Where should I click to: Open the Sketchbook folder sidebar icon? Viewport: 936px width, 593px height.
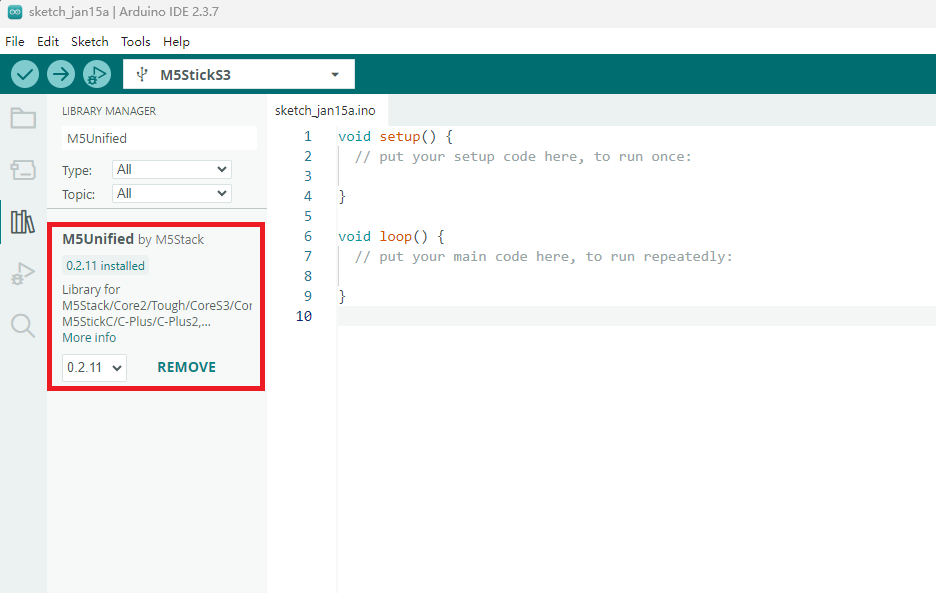[23, 118]
